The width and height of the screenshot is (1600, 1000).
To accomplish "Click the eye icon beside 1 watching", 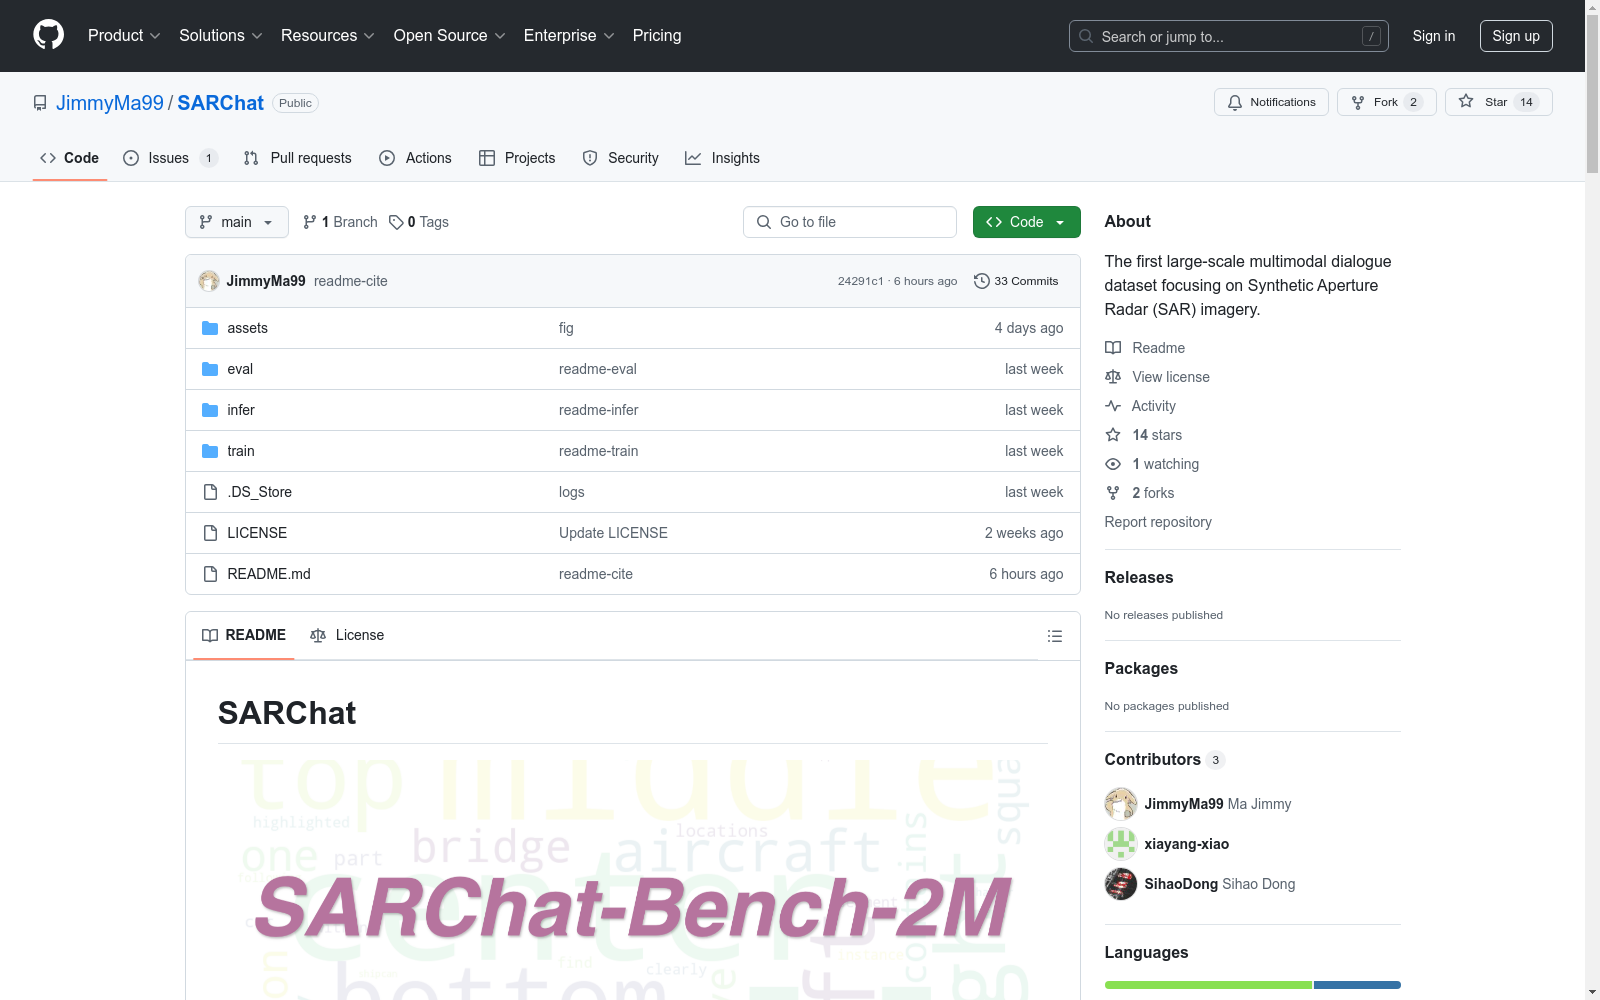I will (1113, 464).
